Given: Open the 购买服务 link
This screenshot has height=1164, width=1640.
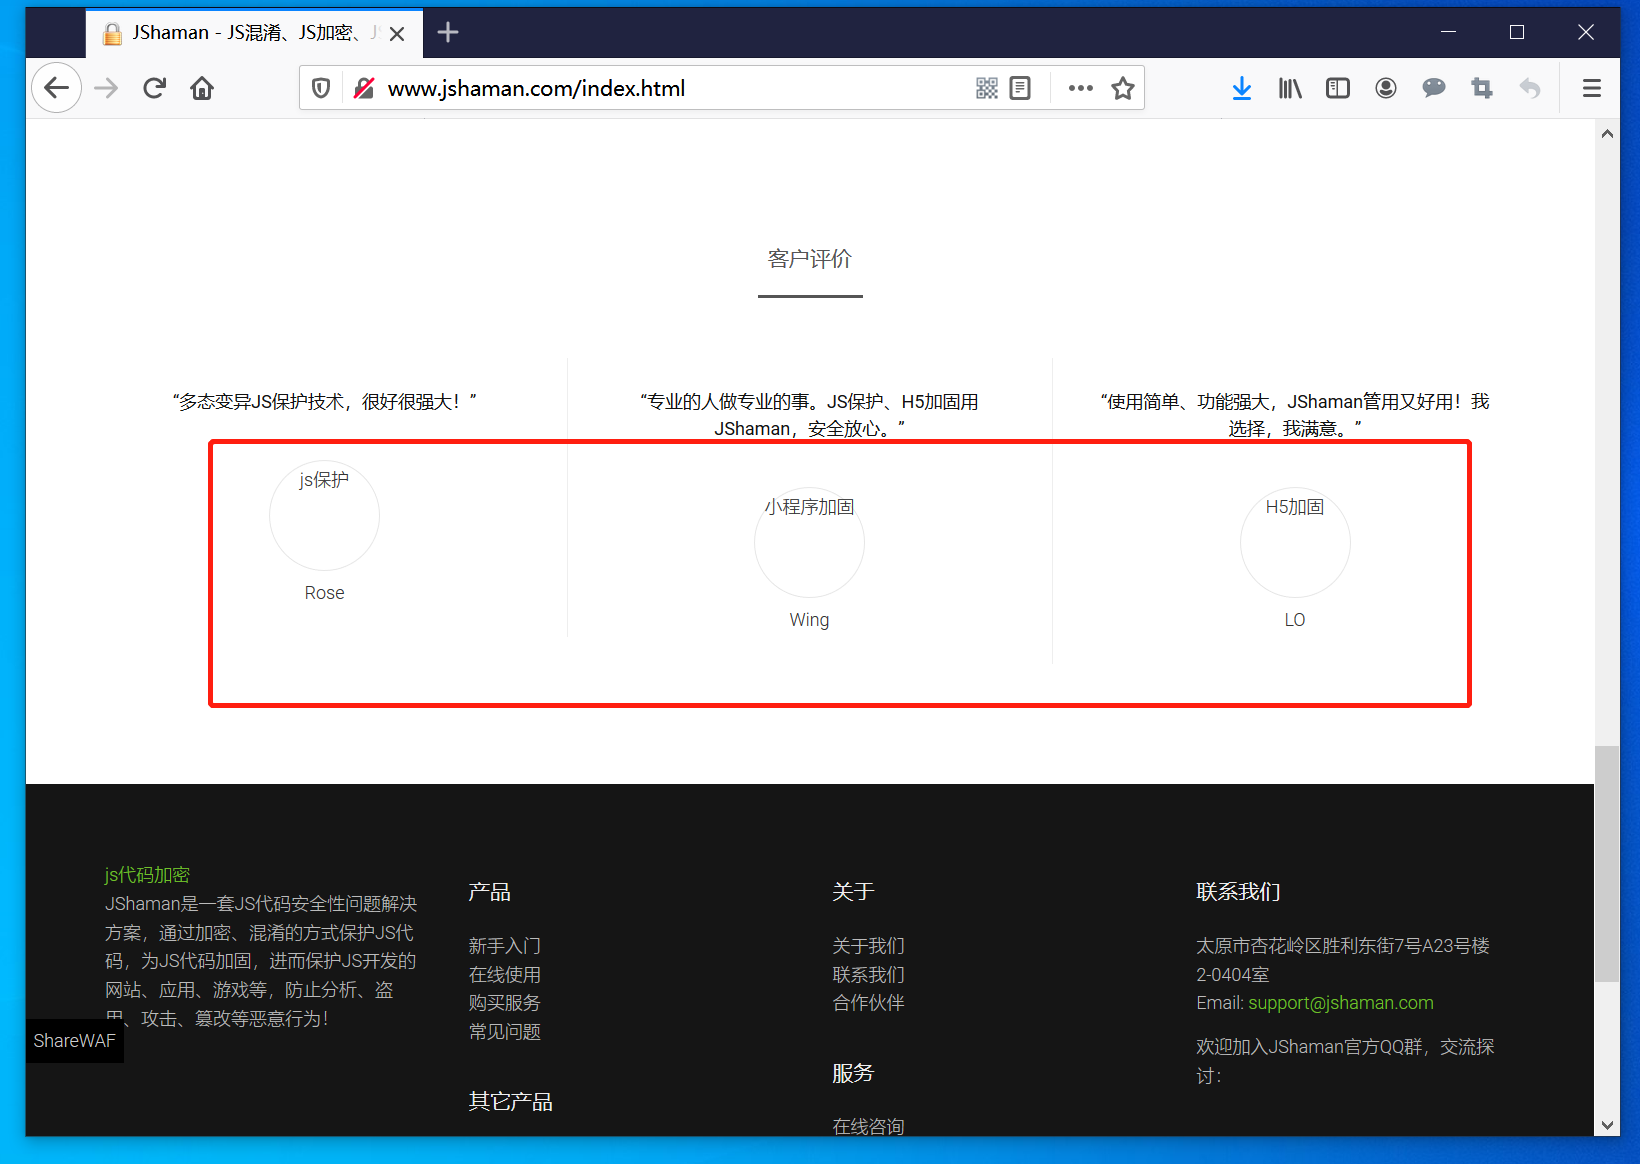Looking at the screenshot, I should 505,1003.
